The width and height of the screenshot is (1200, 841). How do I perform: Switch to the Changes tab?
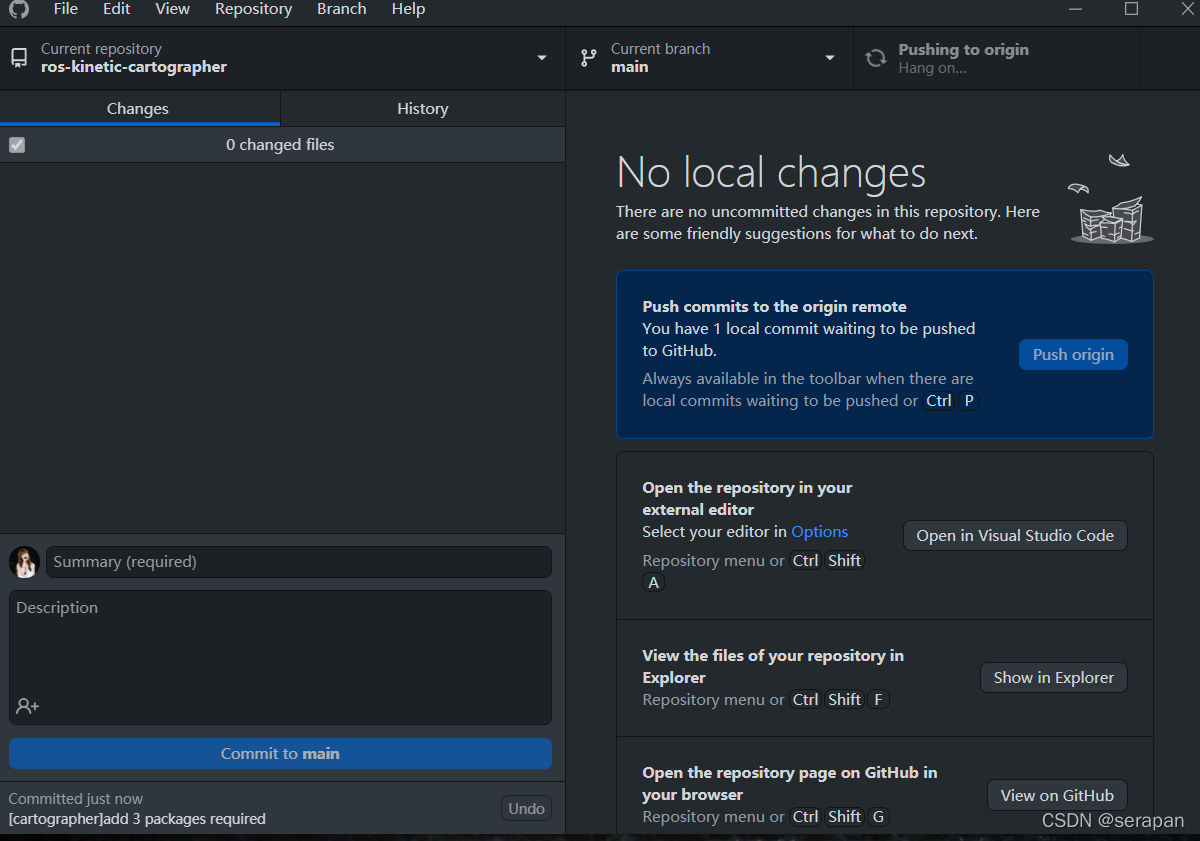point(140,108)
